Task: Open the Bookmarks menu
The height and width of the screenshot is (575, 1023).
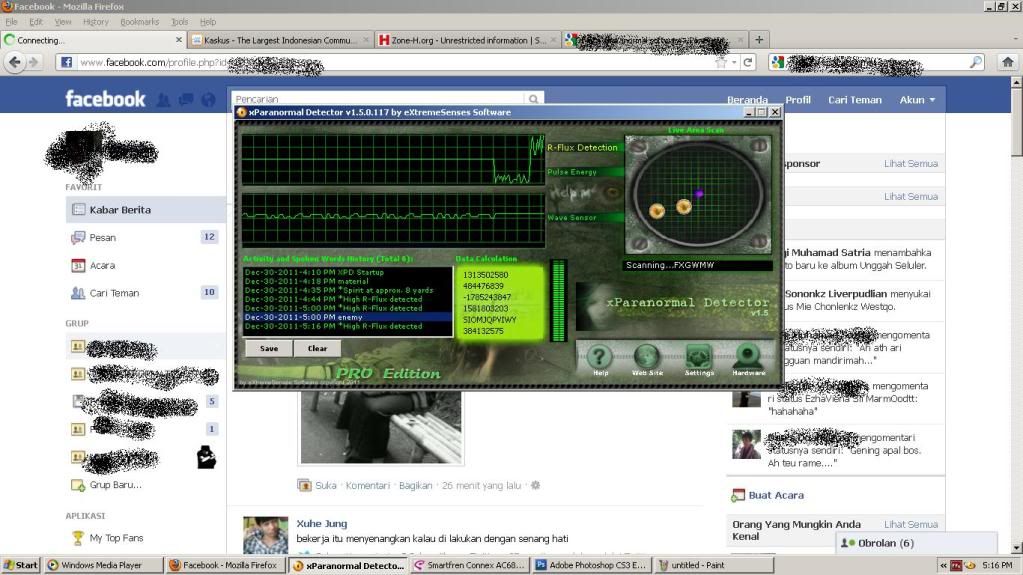Action: coord(140,22)
